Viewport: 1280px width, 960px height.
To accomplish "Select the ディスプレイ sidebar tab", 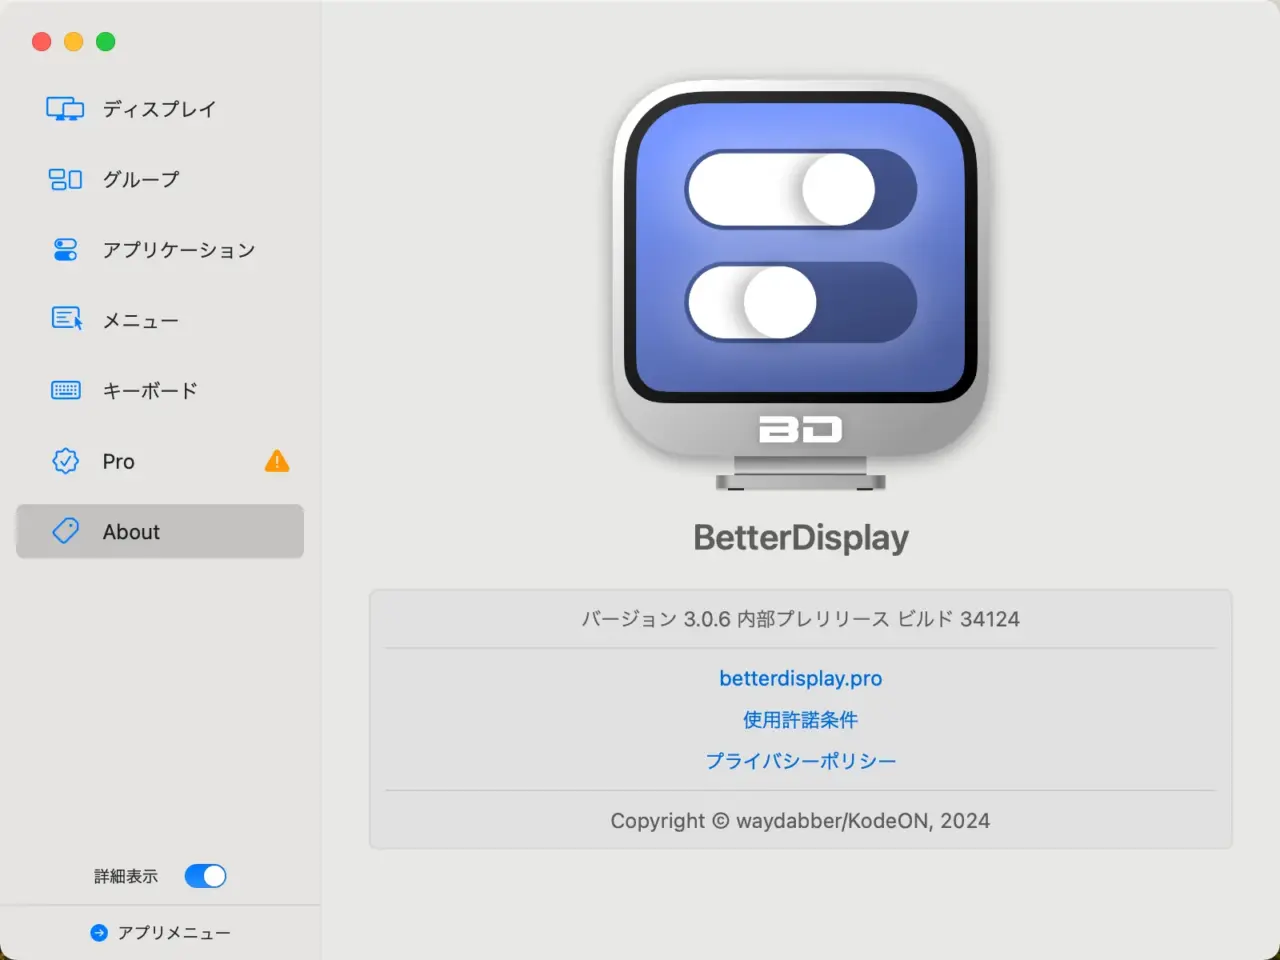I will (x=160, y=109).
